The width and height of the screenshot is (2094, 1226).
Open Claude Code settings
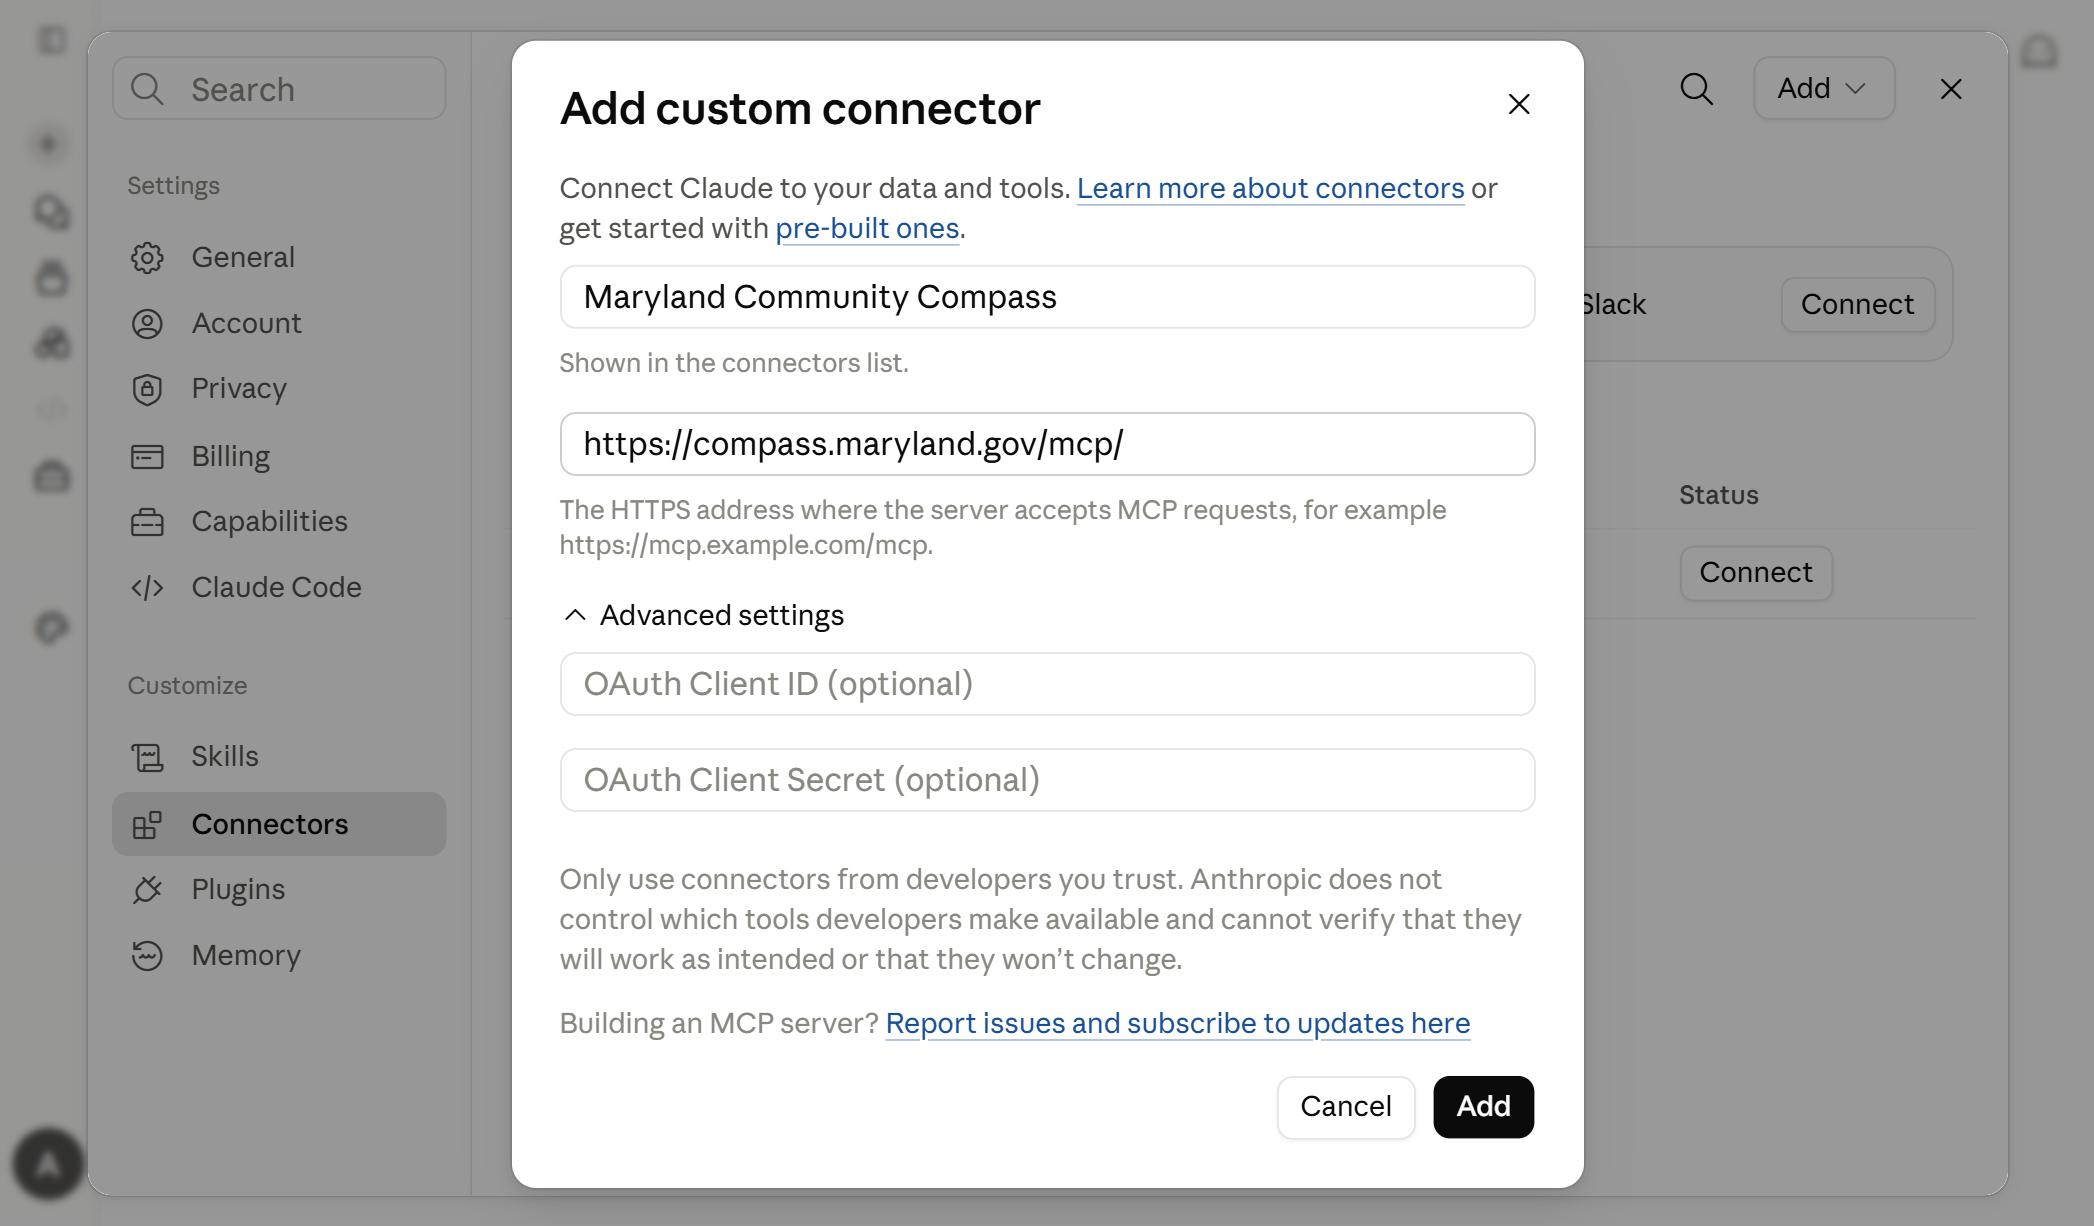coord(279,587)
